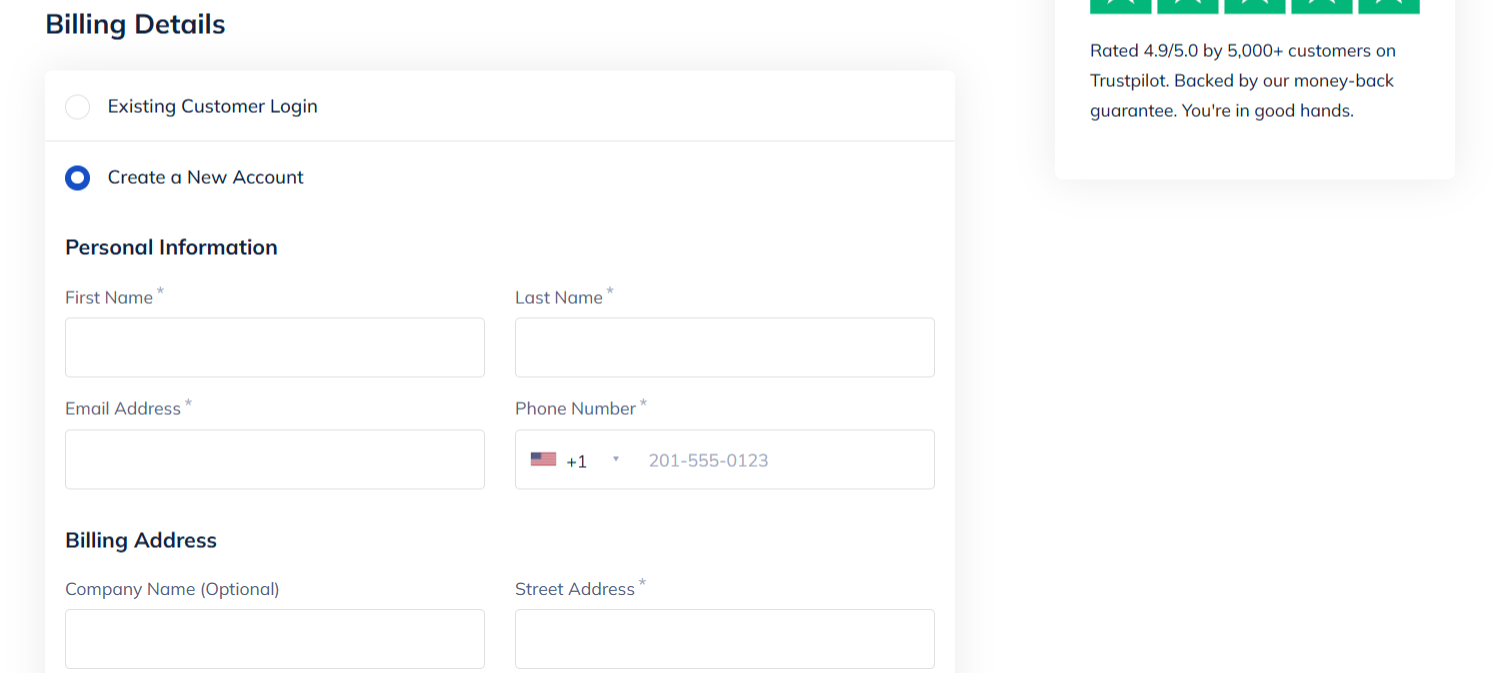Select Existing Customer Login radio button
This screenshot has width=1493, height=673.
(77, 107)
